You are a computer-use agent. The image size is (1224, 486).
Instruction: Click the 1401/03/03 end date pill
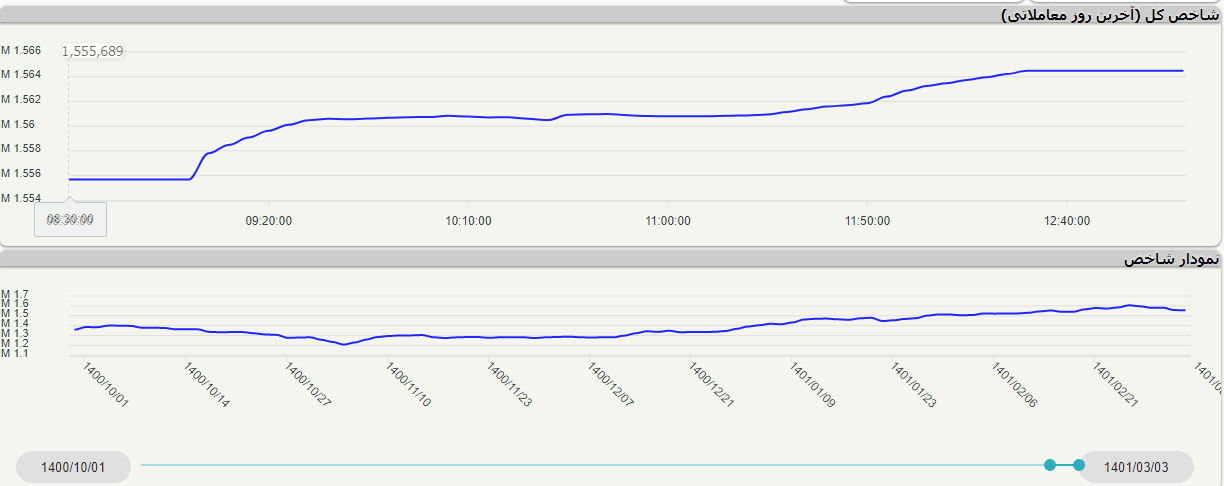click(x=1137, y=467)
